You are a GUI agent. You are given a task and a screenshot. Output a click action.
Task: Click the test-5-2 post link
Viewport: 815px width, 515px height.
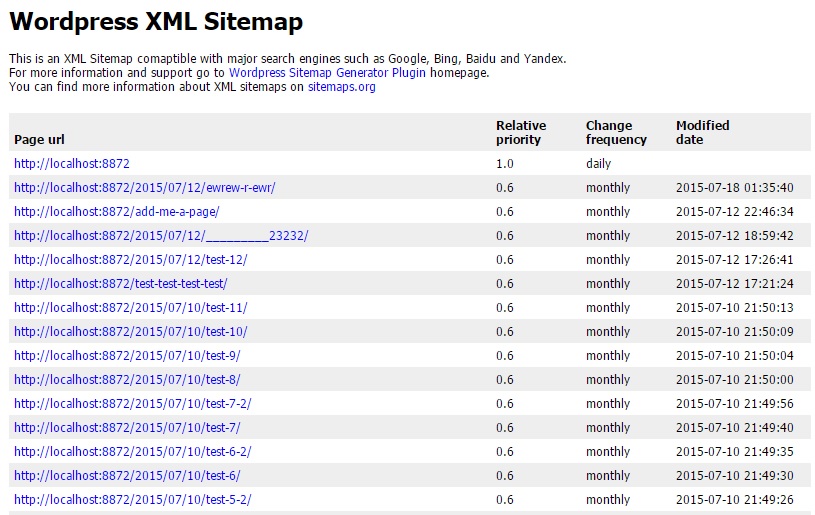[132, 500]
